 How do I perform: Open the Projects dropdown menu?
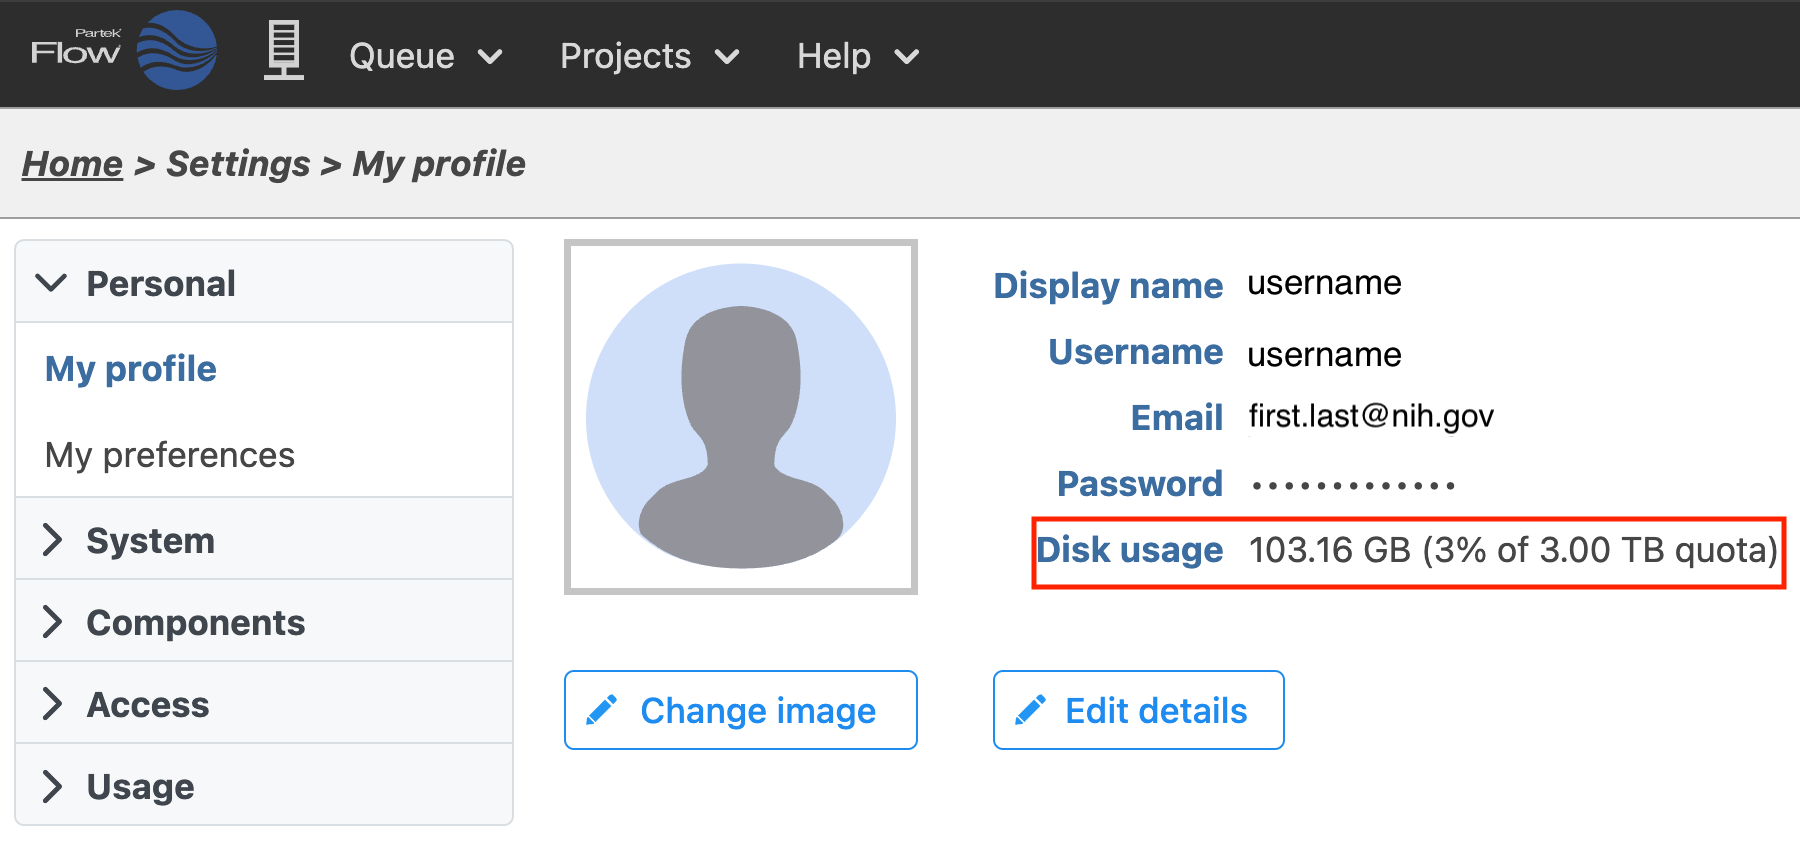(x=649, y=56)
